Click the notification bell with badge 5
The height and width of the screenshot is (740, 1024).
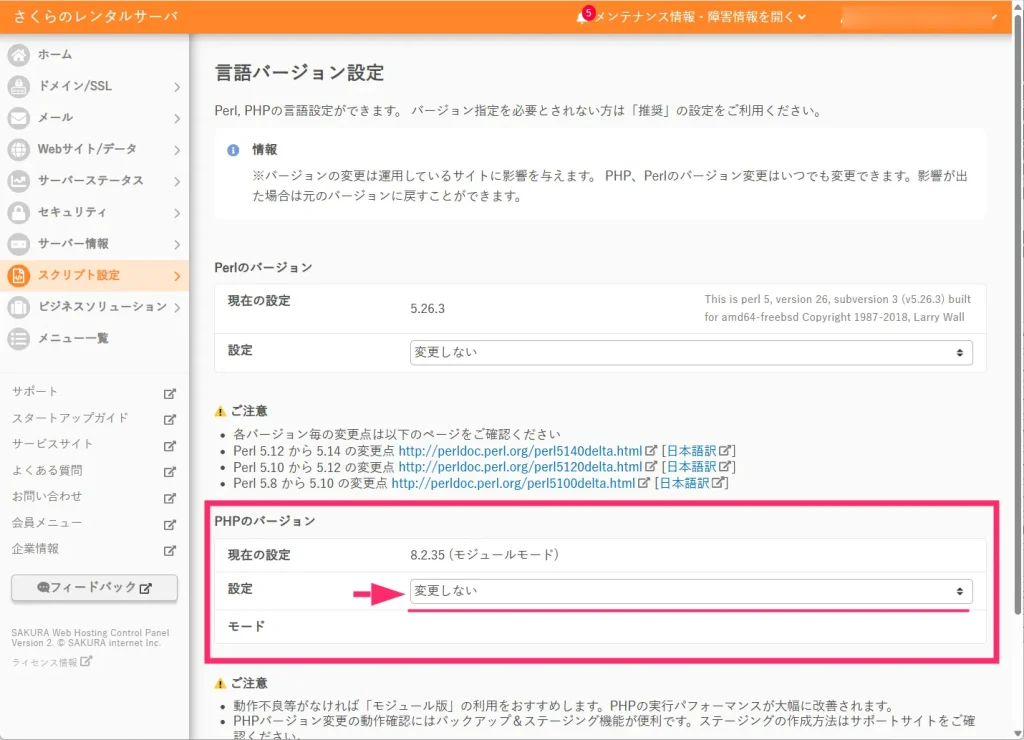click(x=584, y=16)
